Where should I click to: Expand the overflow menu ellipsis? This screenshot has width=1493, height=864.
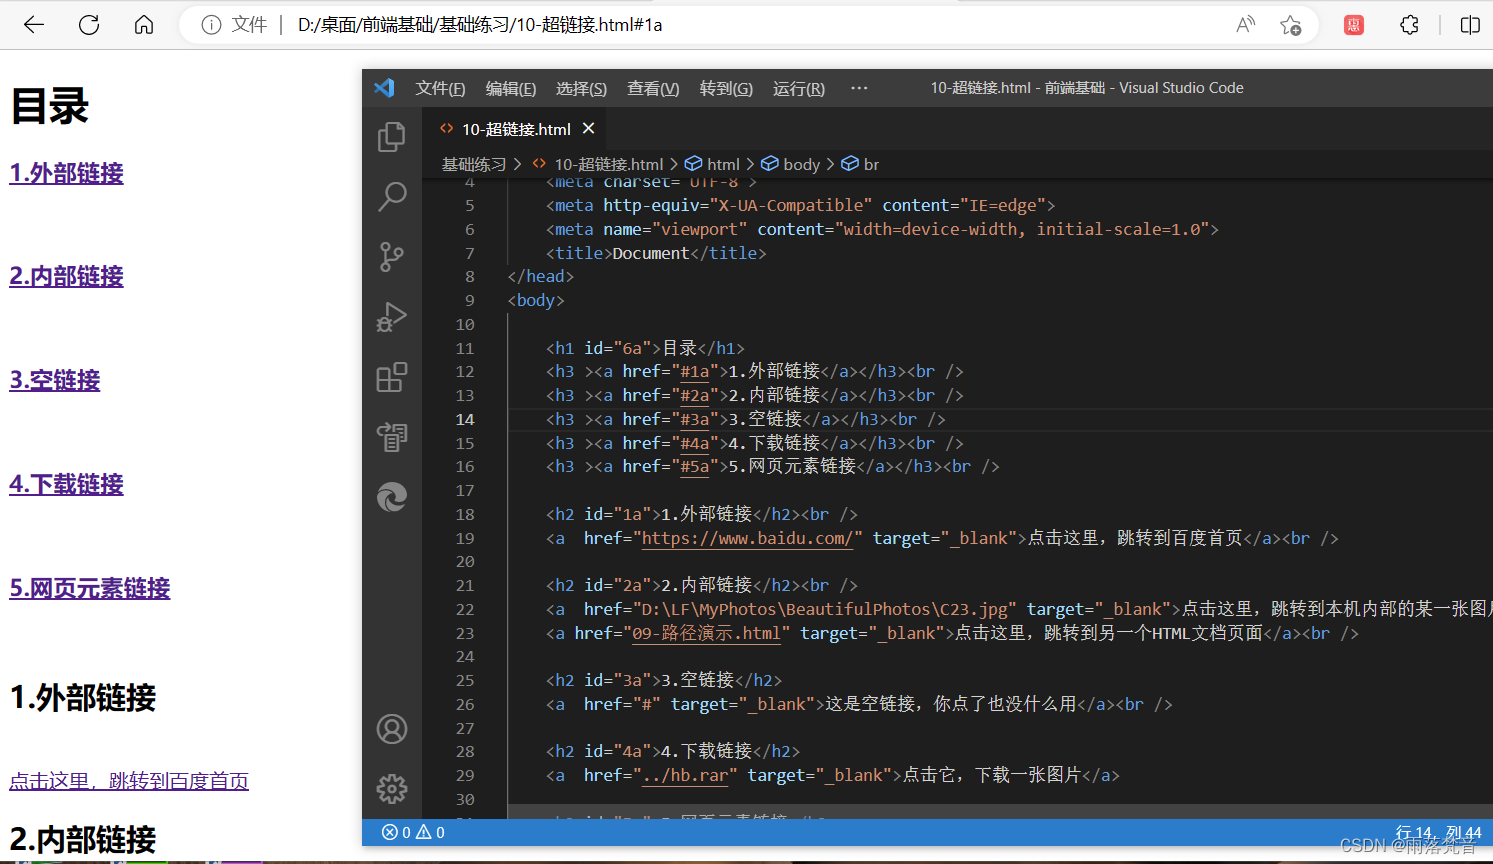click(x=859, y=88)
